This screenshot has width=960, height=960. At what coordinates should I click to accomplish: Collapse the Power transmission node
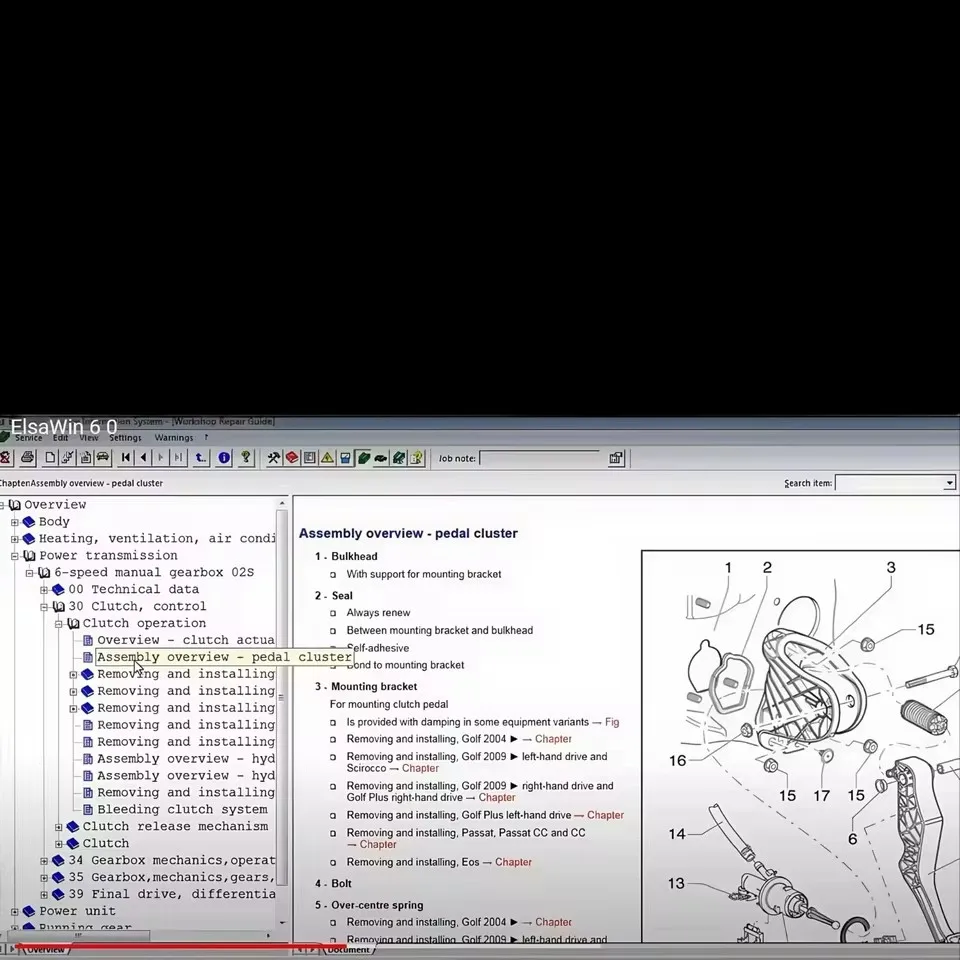click(15, 556)
